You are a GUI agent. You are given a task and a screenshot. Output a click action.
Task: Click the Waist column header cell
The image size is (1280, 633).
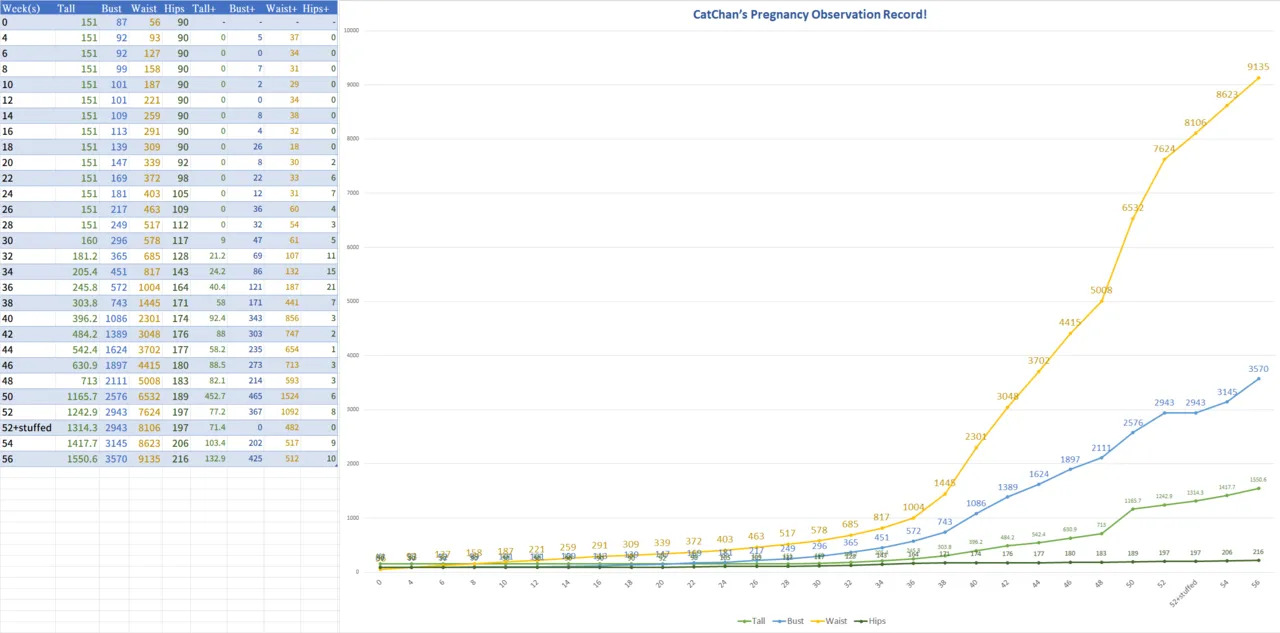pyautogui.click(x=144, y=7)
